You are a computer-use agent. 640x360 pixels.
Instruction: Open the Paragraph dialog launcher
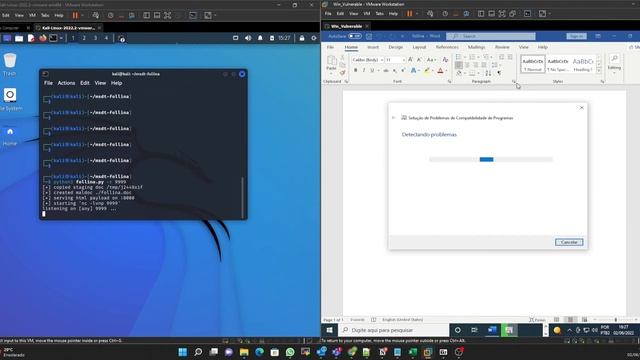(x=513, y=82)
